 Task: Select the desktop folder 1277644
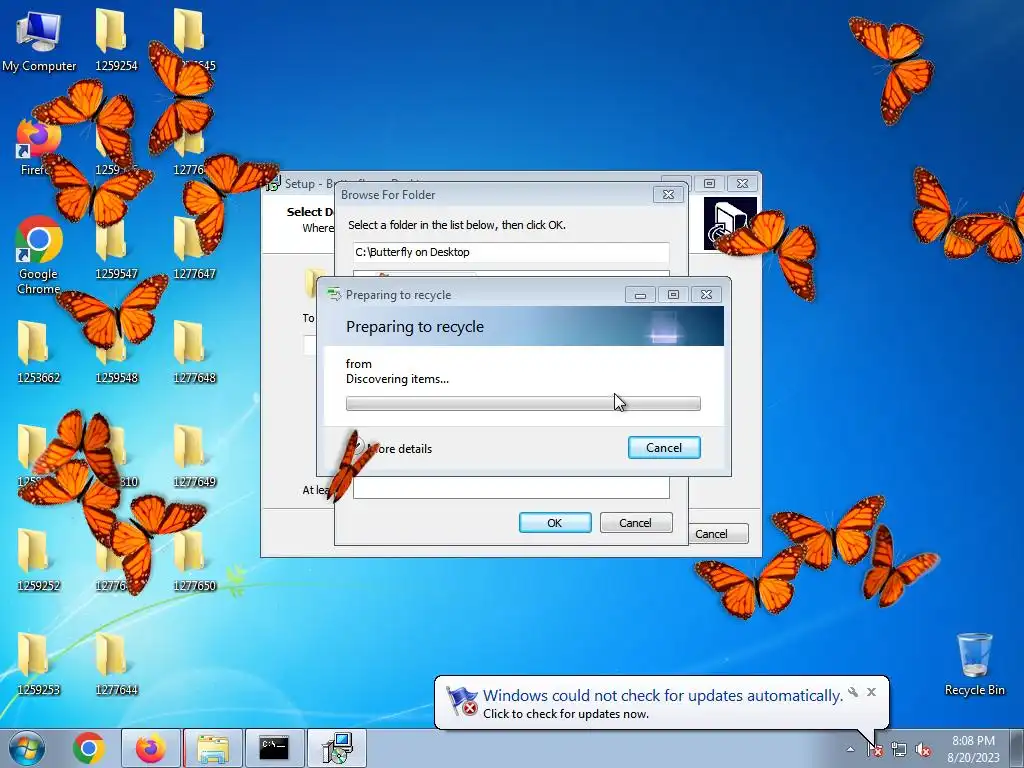point(116,664)
